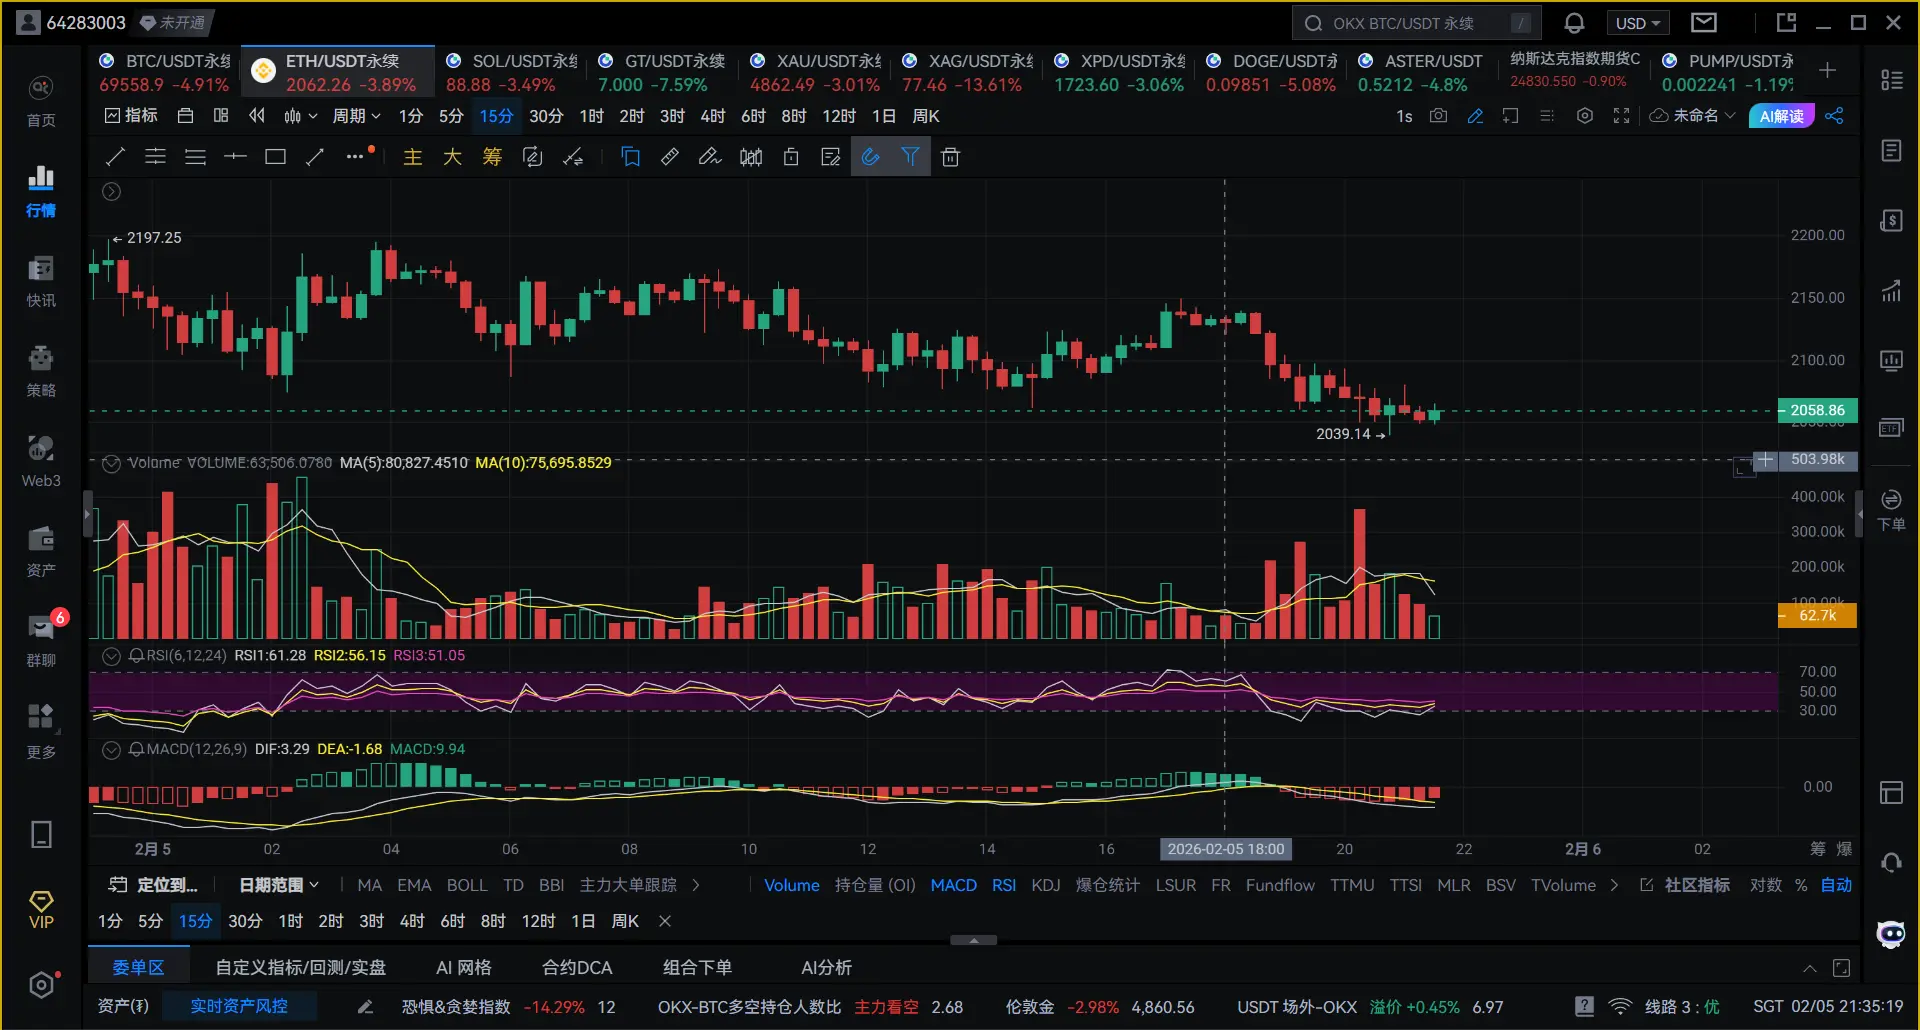Click the 下单 order panel icon
This screenshot has height=1030, width=1920.
pos(1891,510)
